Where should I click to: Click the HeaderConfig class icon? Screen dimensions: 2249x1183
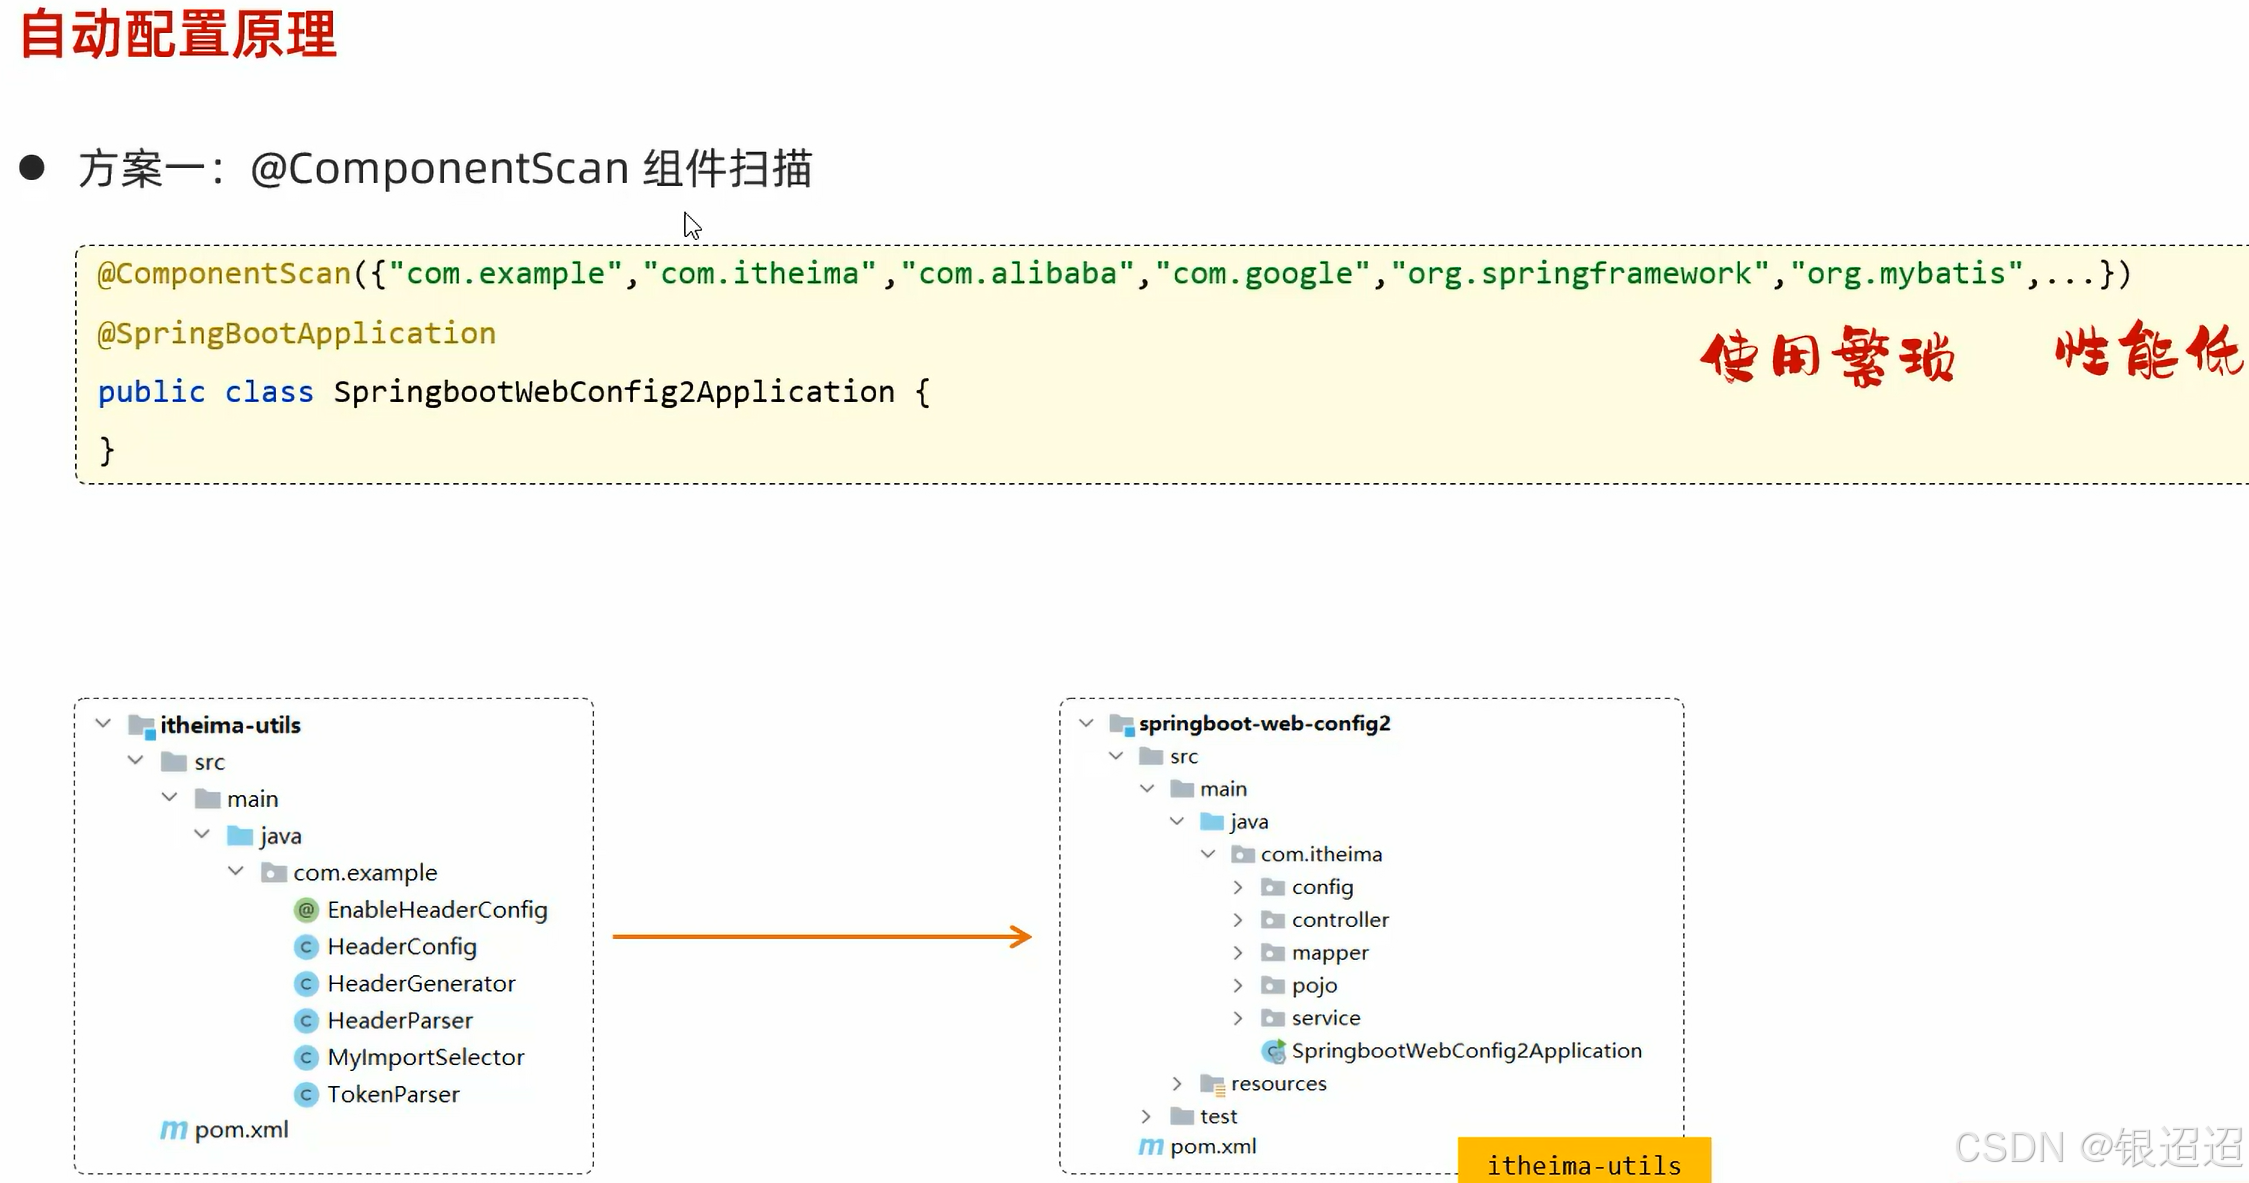306,947
